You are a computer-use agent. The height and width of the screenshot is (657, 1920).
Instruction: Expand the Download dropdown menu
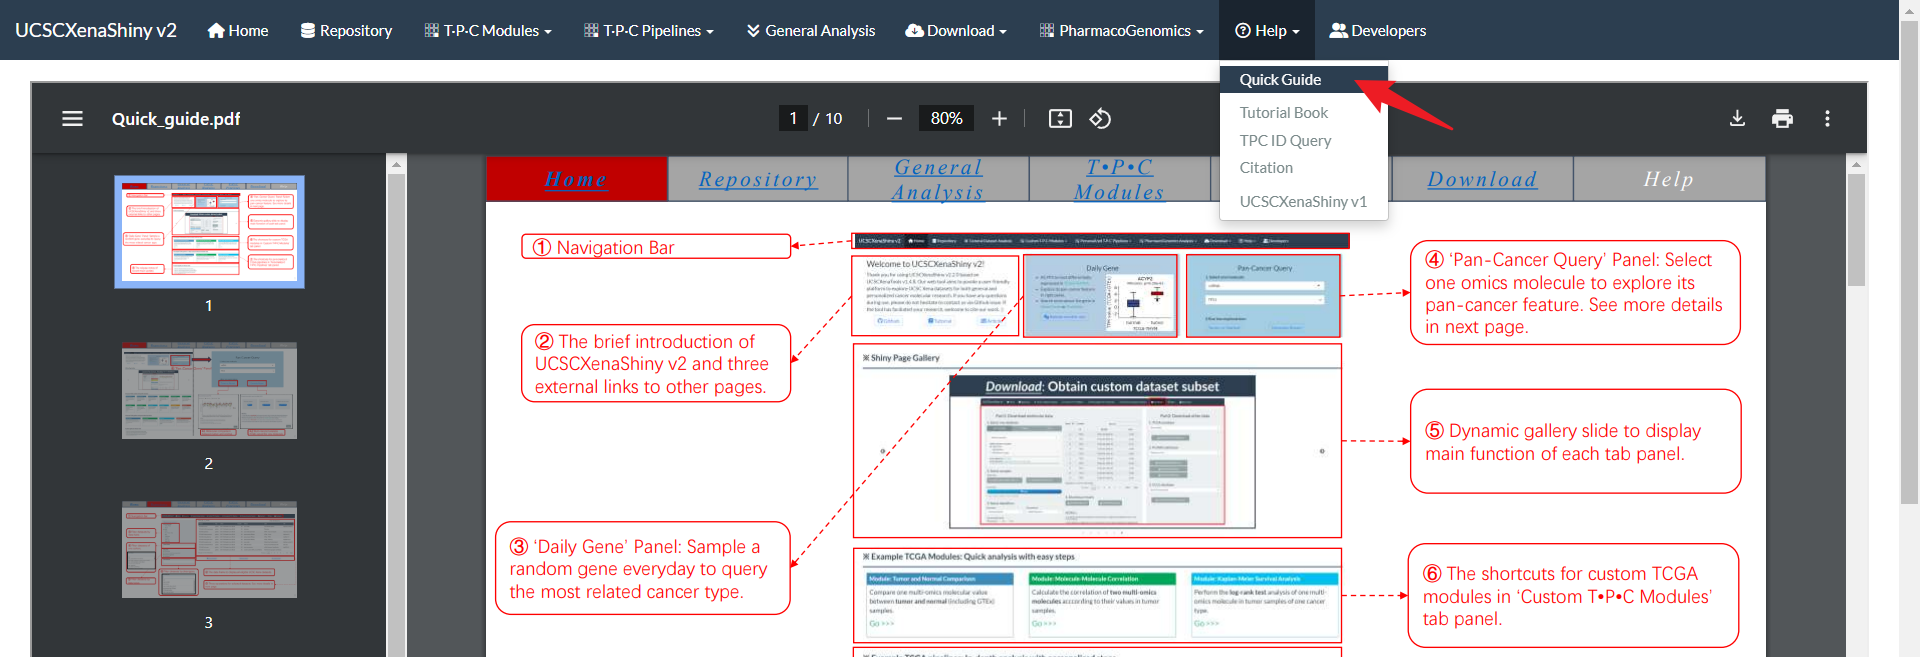(x=956, y=30)
